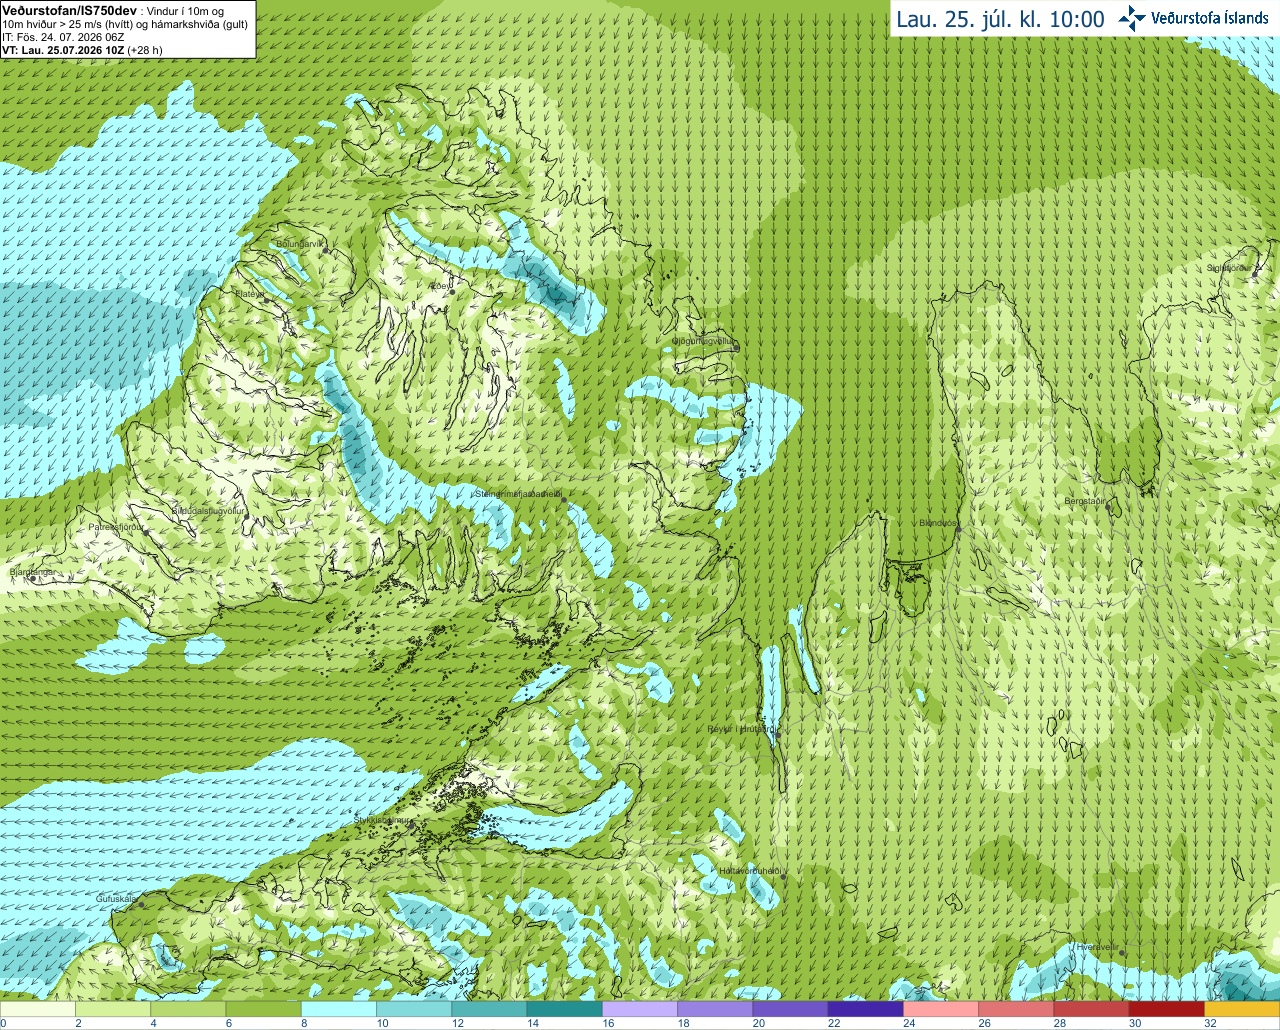
Task: Select the light purple 16–18 legend swatch
Action: tap(640, 1009)
